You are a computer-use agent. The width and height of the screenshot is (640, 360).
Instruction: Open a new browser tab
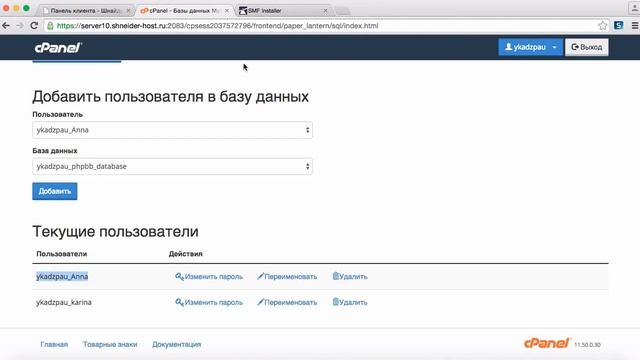[343, 11]
